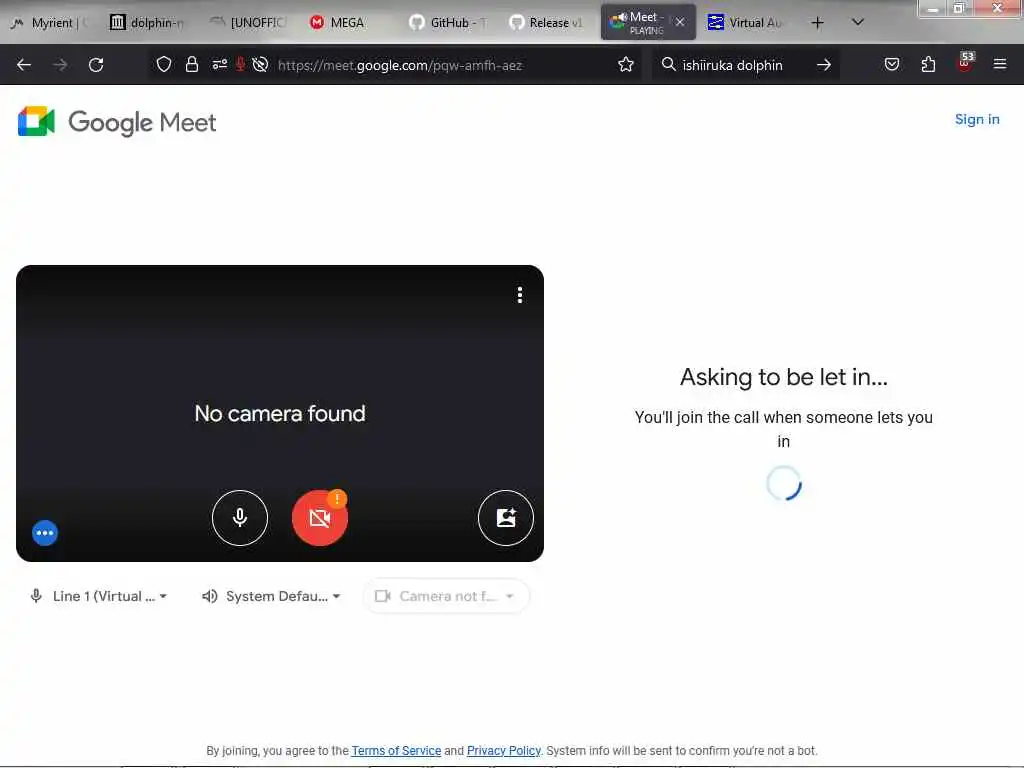Open the Save to Pocket icon
The width and height of the screenshot is (1024, 768).
coord(891,64)
